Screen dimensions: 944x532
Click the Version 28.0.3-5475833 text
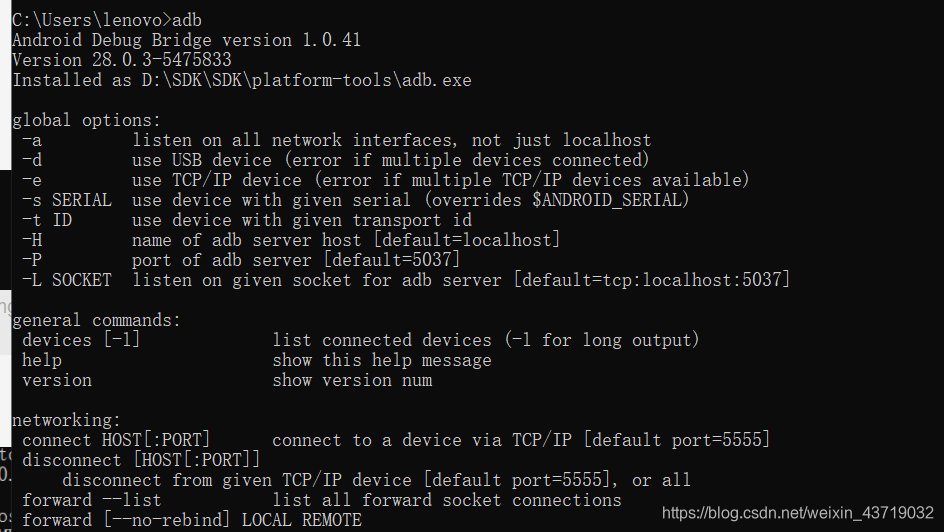pos(122,60)
